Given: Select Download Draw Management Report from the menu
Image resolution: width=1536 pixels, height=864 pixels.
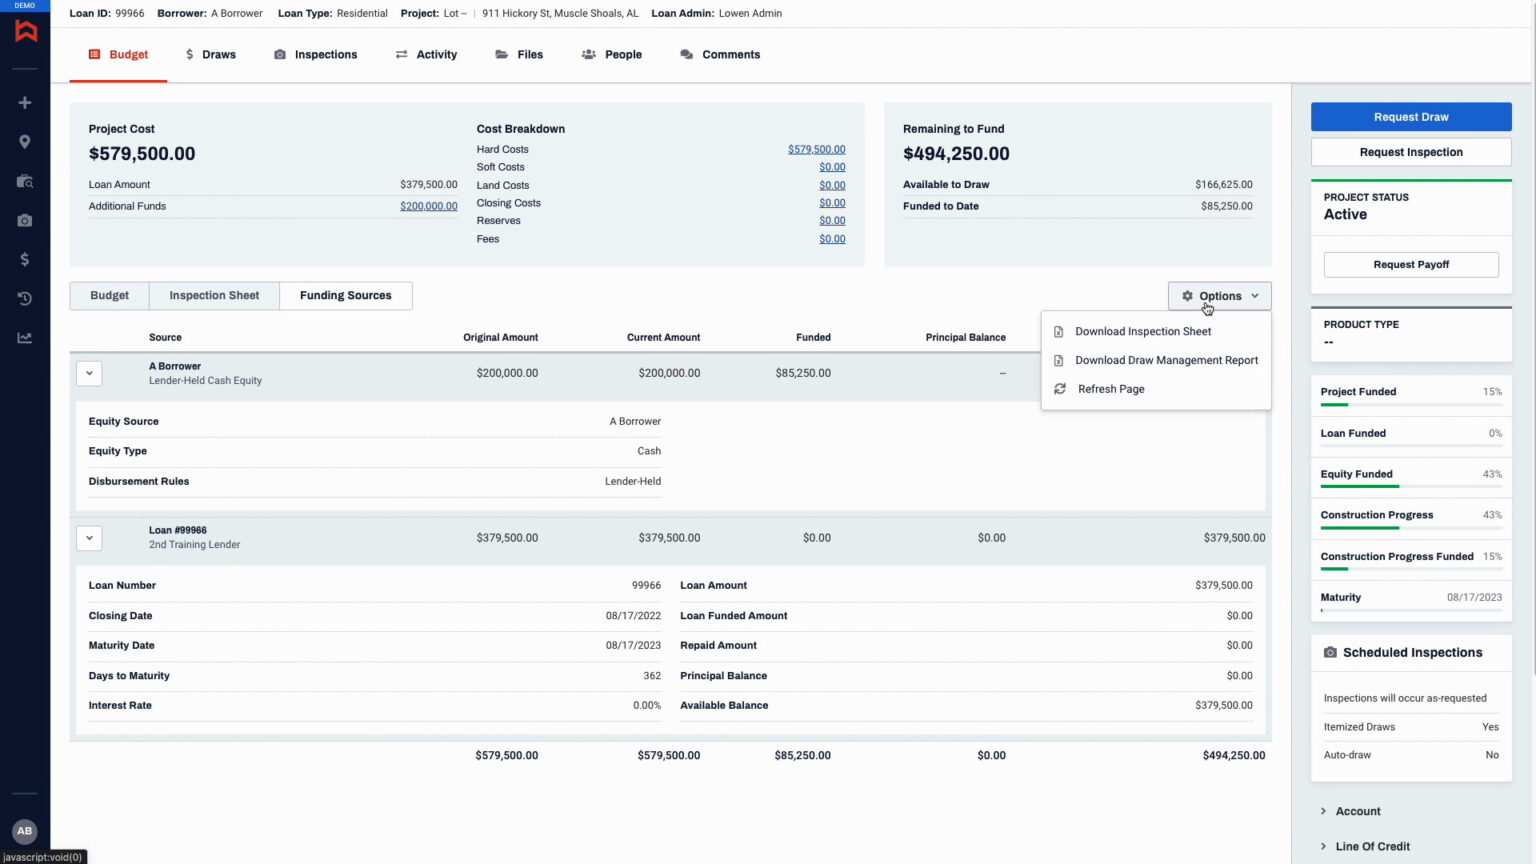Looking at the screenshot, I should (x=1166, y=360).
